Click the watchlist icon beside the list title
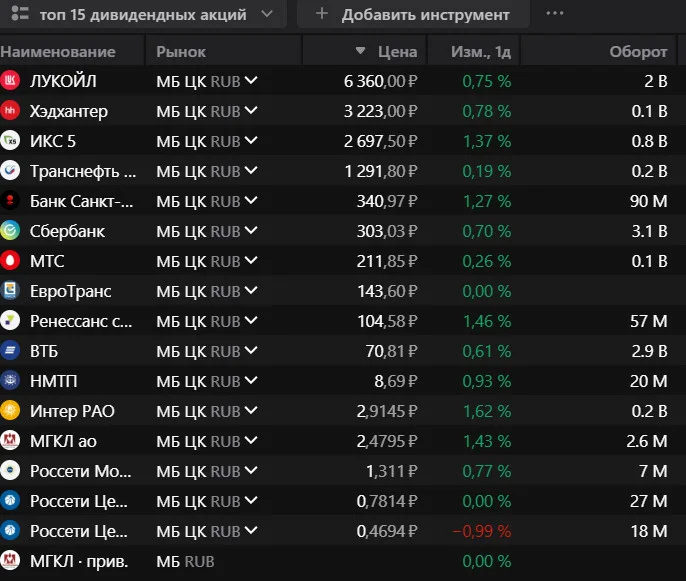This screenshot has width=686, height=581. [20, 14]
